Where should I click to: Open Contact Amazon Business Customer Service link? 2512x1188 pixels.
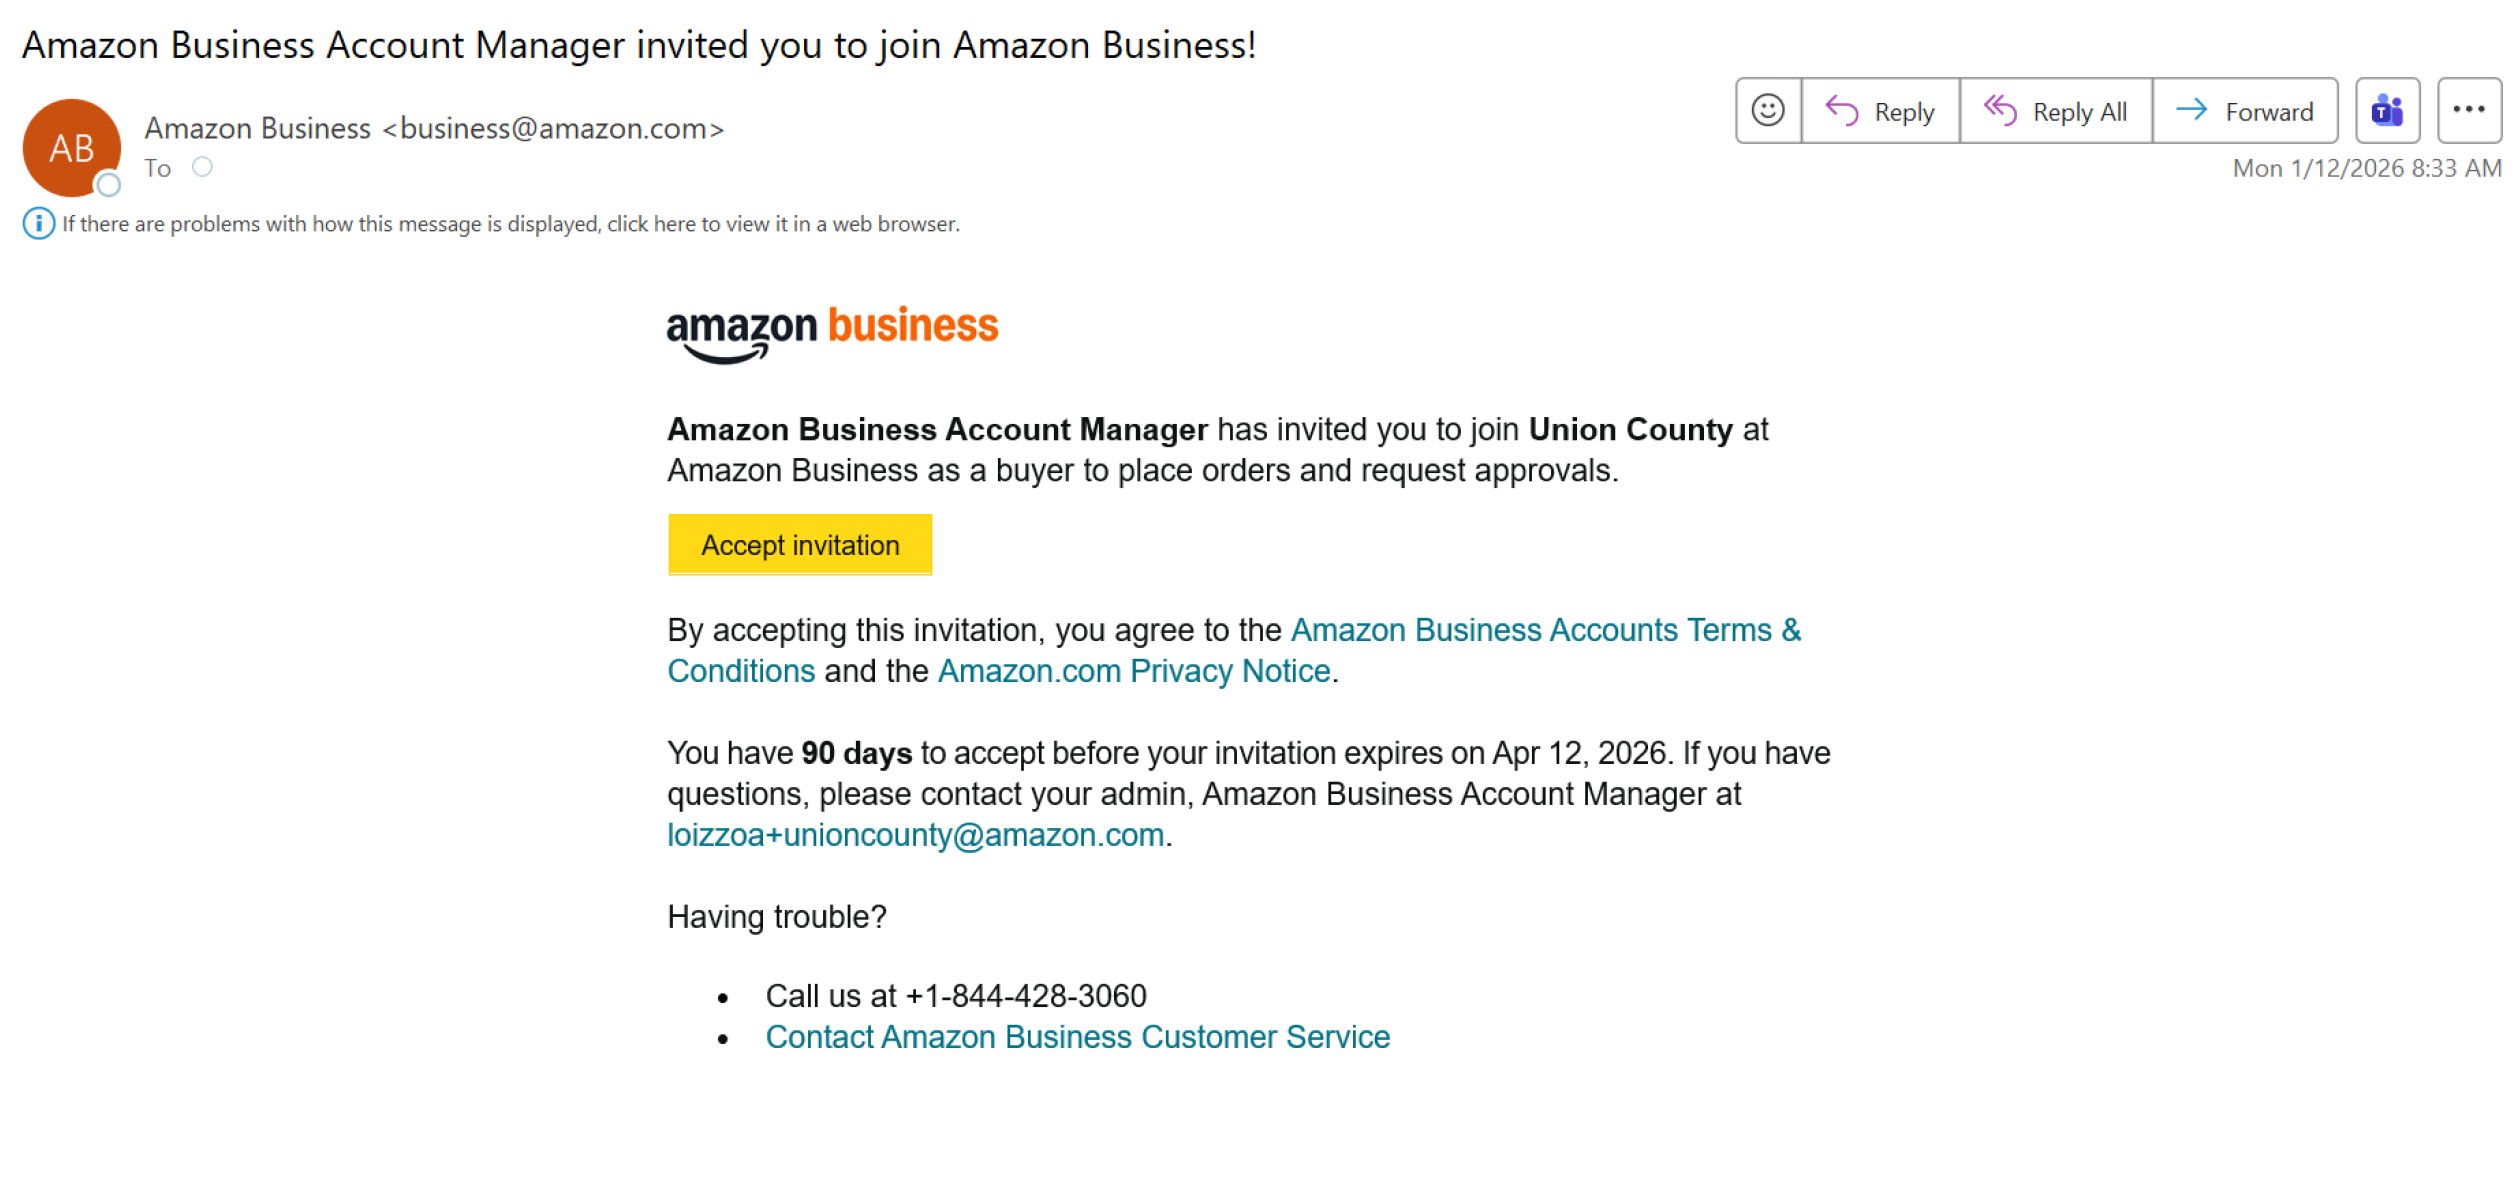click(1077, 1037)
